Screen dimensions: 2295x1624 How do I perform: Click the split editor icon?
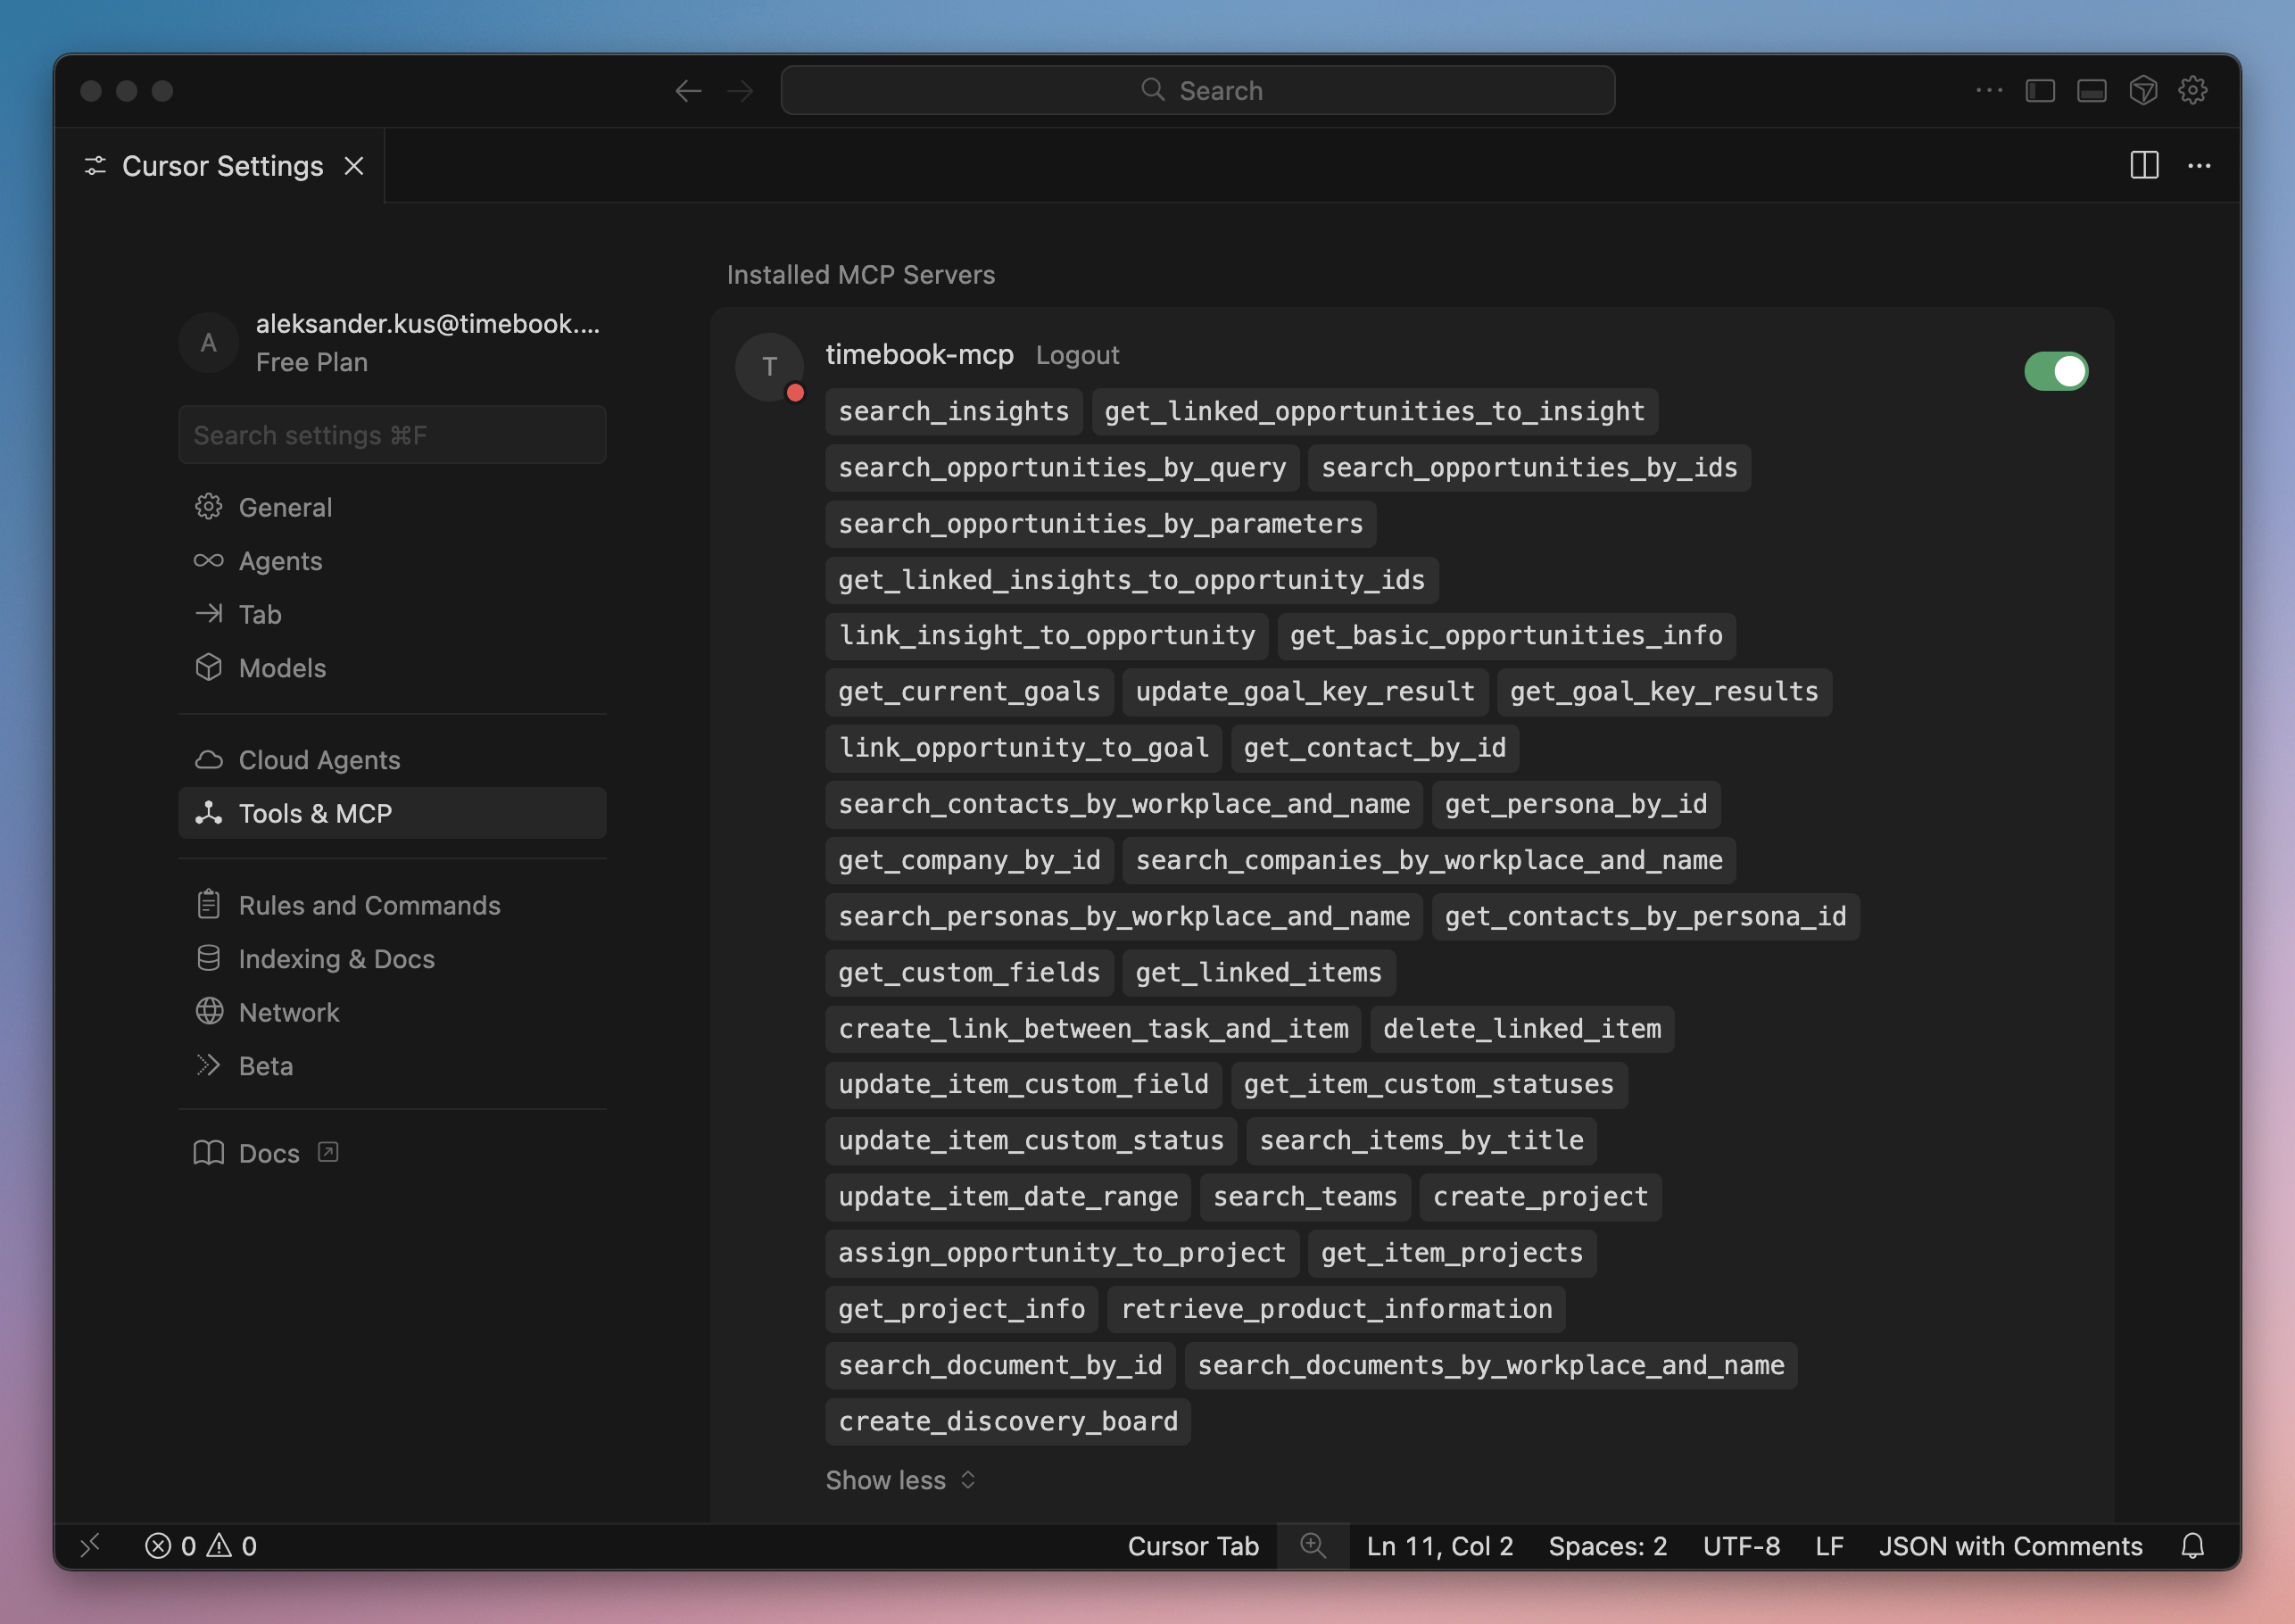(2144, 166)
